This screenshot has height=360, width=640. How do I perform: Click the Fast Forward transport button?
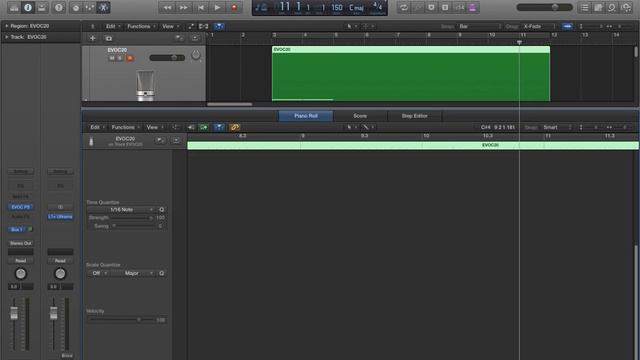[184, 7]
